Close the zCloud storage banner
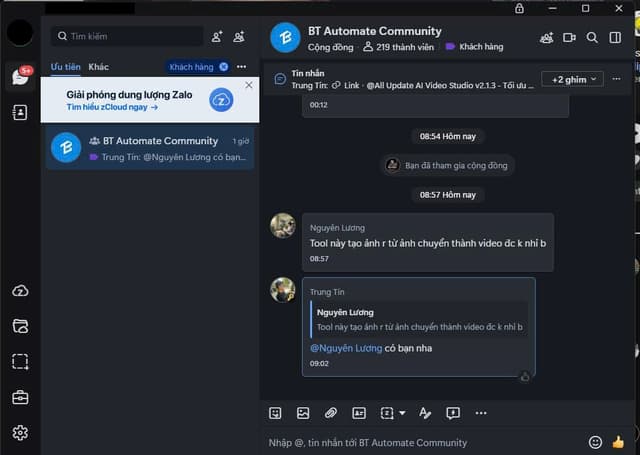Viewport: 640px width, 455px height. (x=249, y=85)
